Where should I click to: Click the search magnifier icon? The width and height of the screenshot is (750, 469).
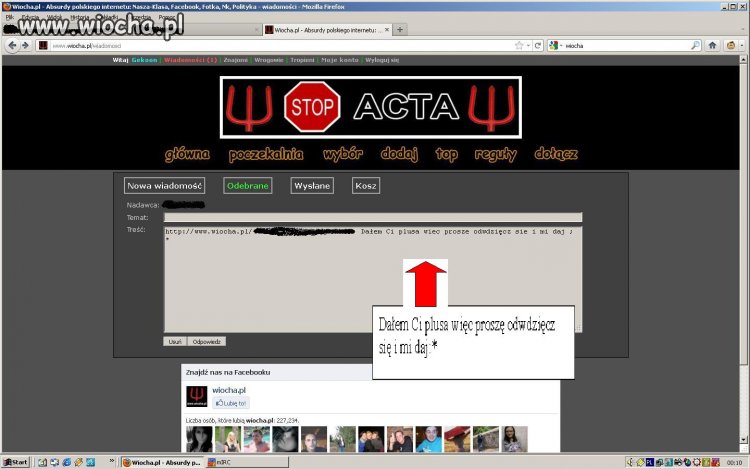pyautogui.click(x=695, y=45)
